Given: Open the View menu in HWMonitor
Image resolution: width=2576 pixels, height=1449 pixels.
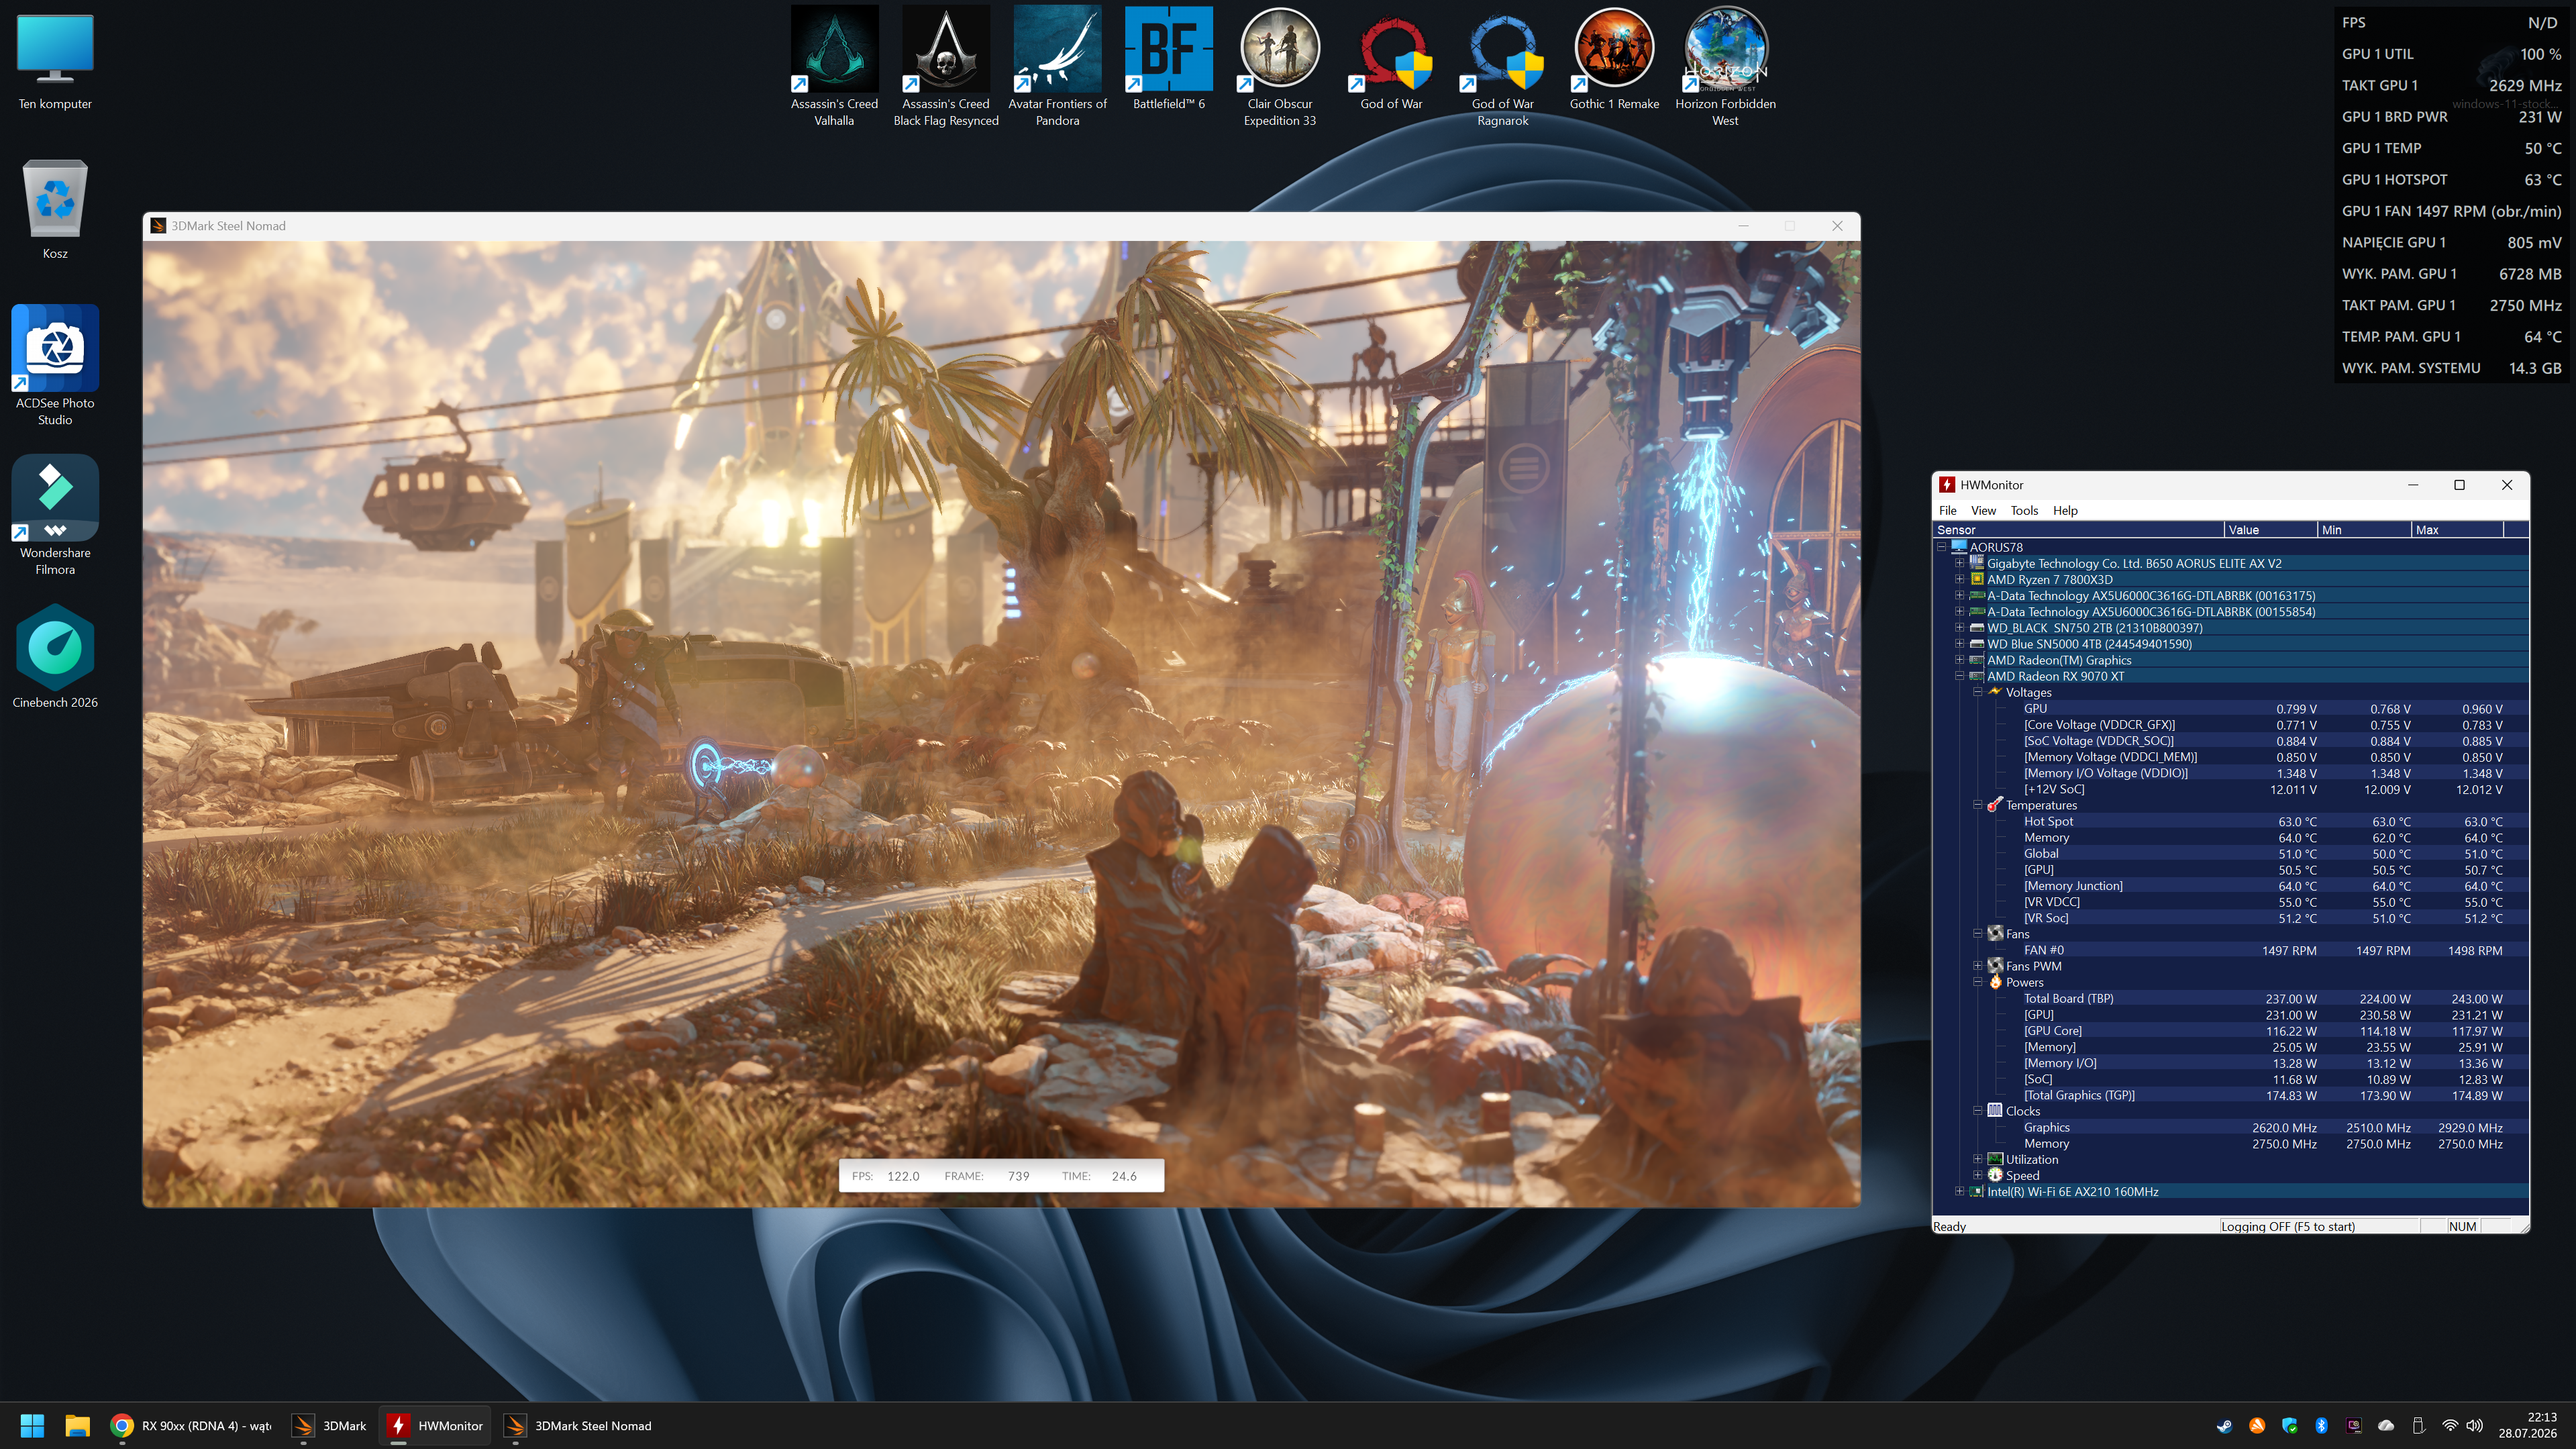Looking at the screenshot, I should coord(1983,510).
